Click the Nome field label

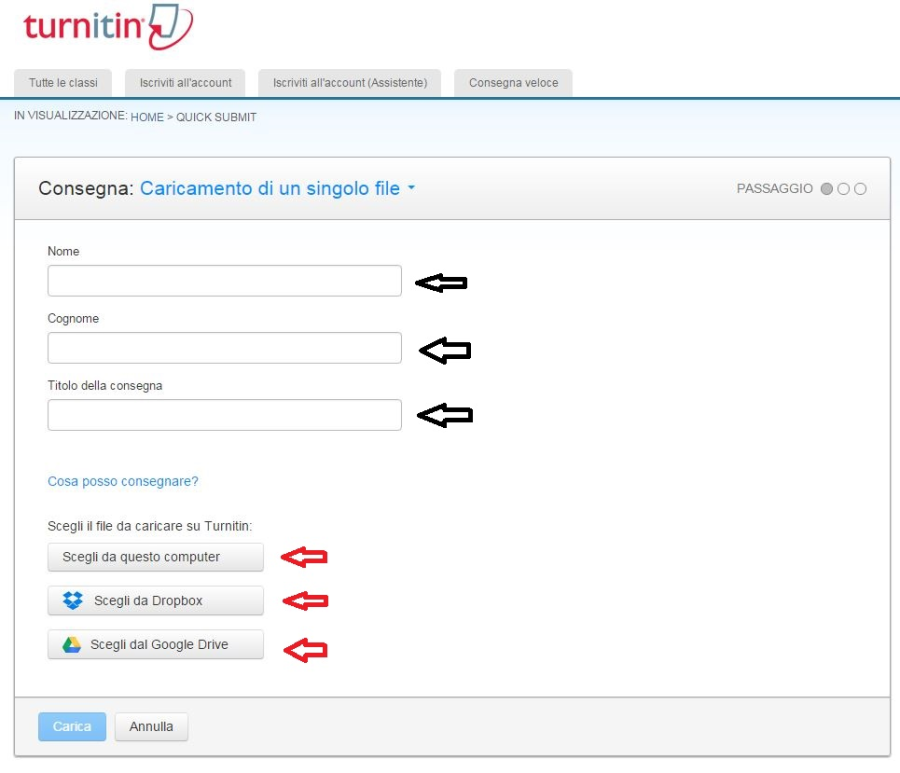63,251
